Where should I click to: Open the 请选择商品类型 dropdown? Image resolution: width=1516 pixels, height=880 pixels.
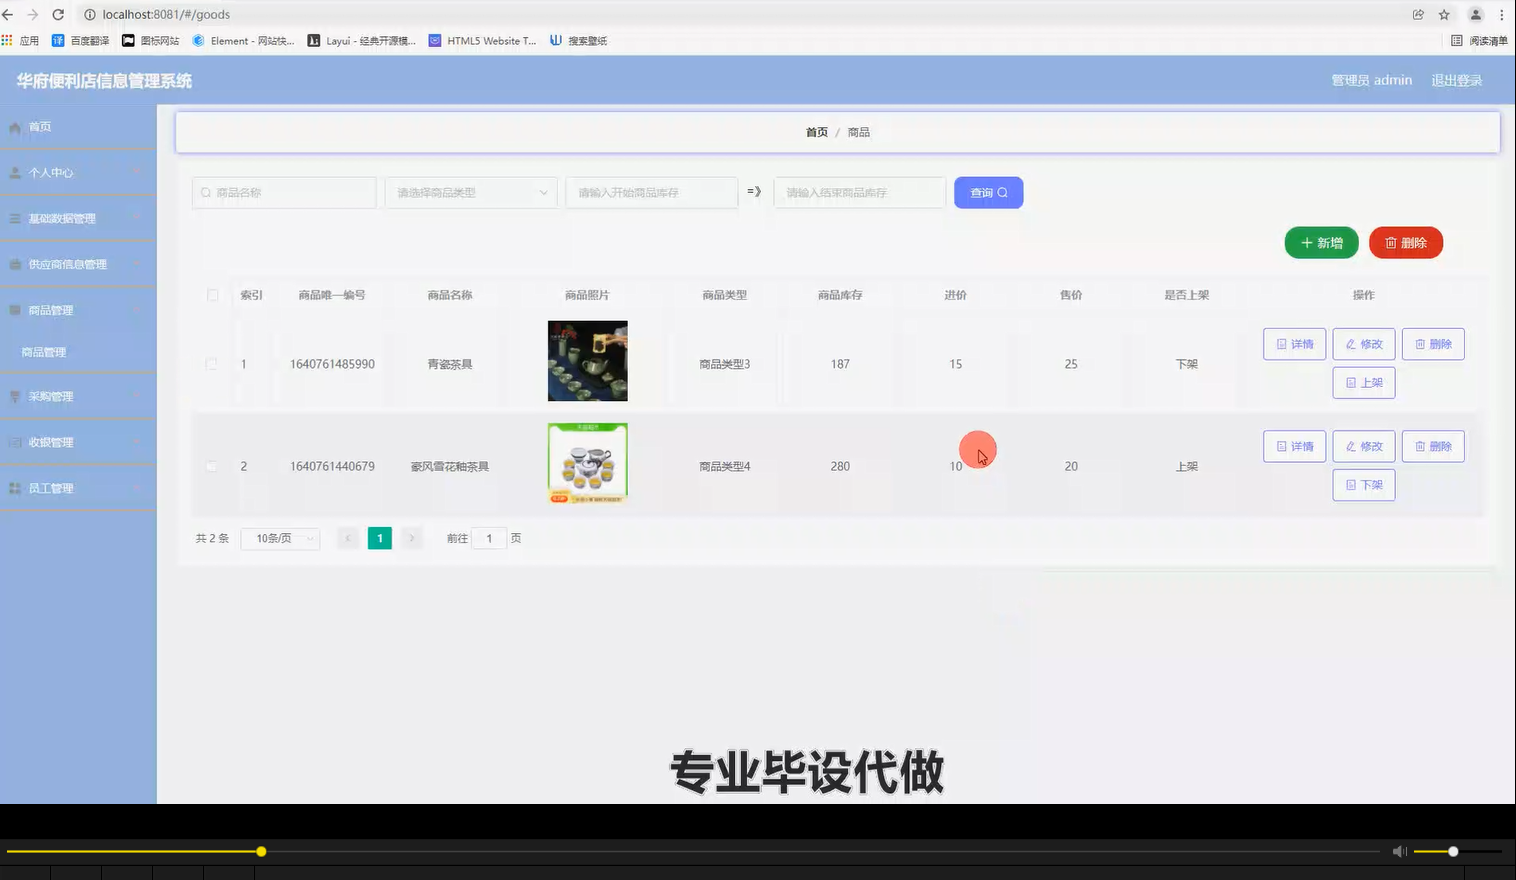pos(470,192)
